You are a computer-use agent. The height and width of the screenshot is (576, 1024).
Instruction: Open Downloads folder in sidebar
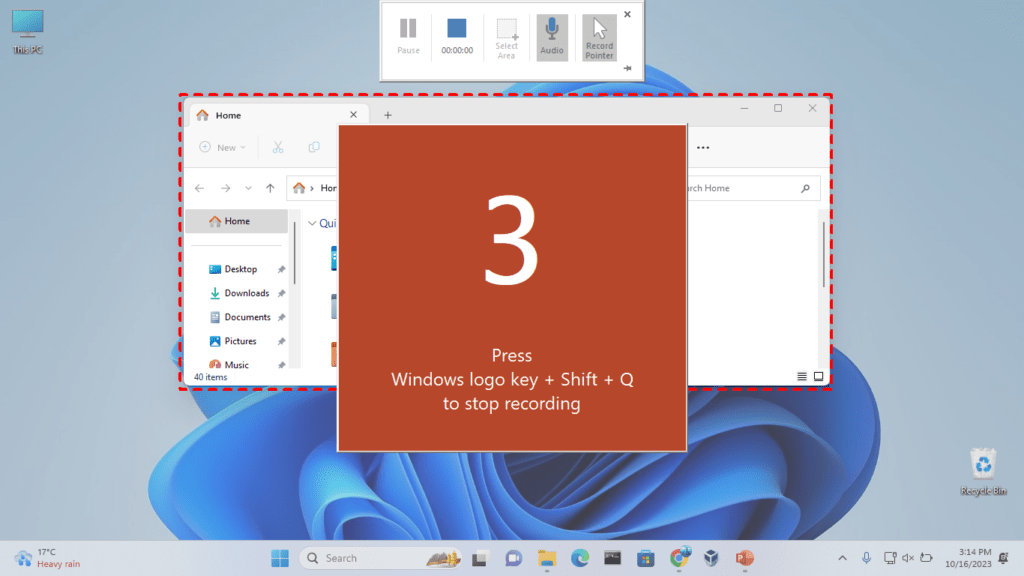tap(246, 293)
